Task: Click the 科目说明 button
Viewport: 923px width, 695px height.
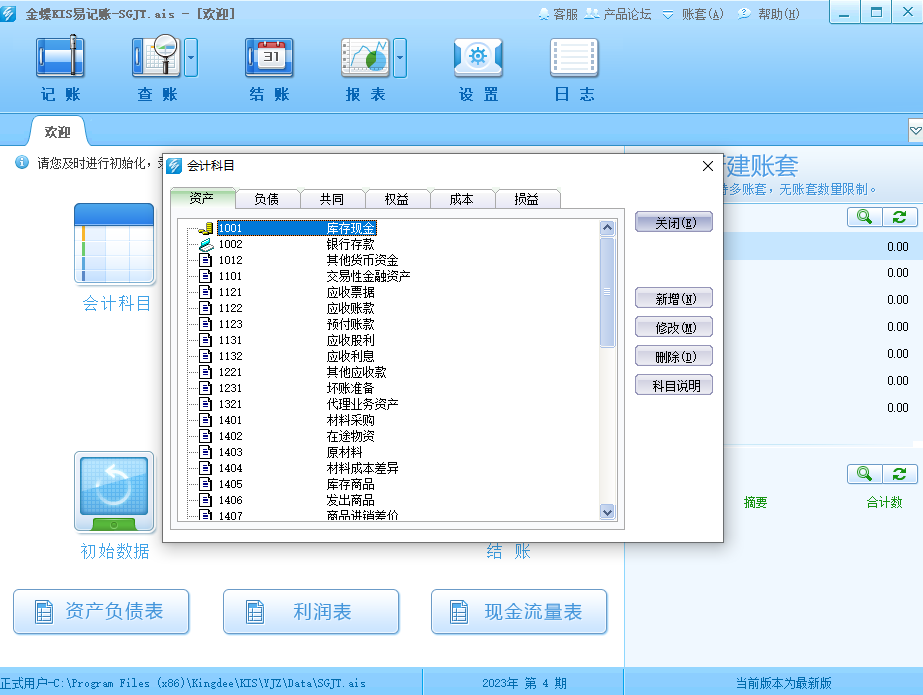Action: 674,385
